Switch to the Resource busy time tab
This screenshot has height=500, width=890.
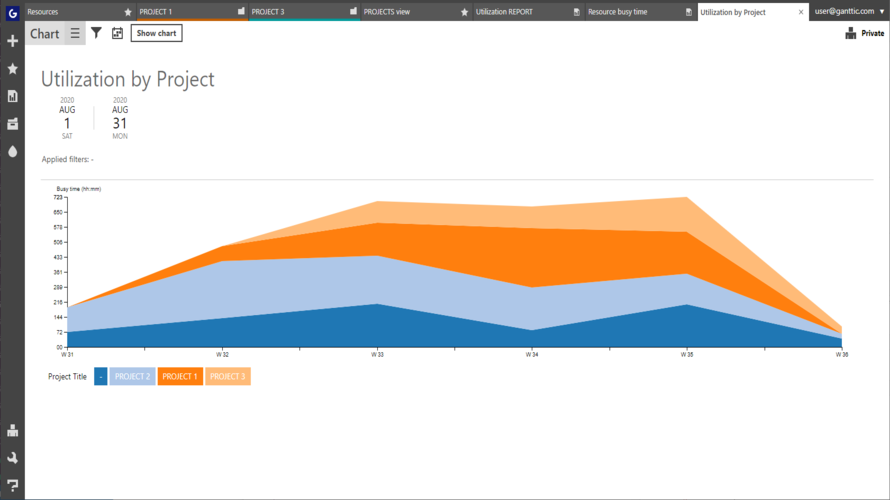click(640, 11)
